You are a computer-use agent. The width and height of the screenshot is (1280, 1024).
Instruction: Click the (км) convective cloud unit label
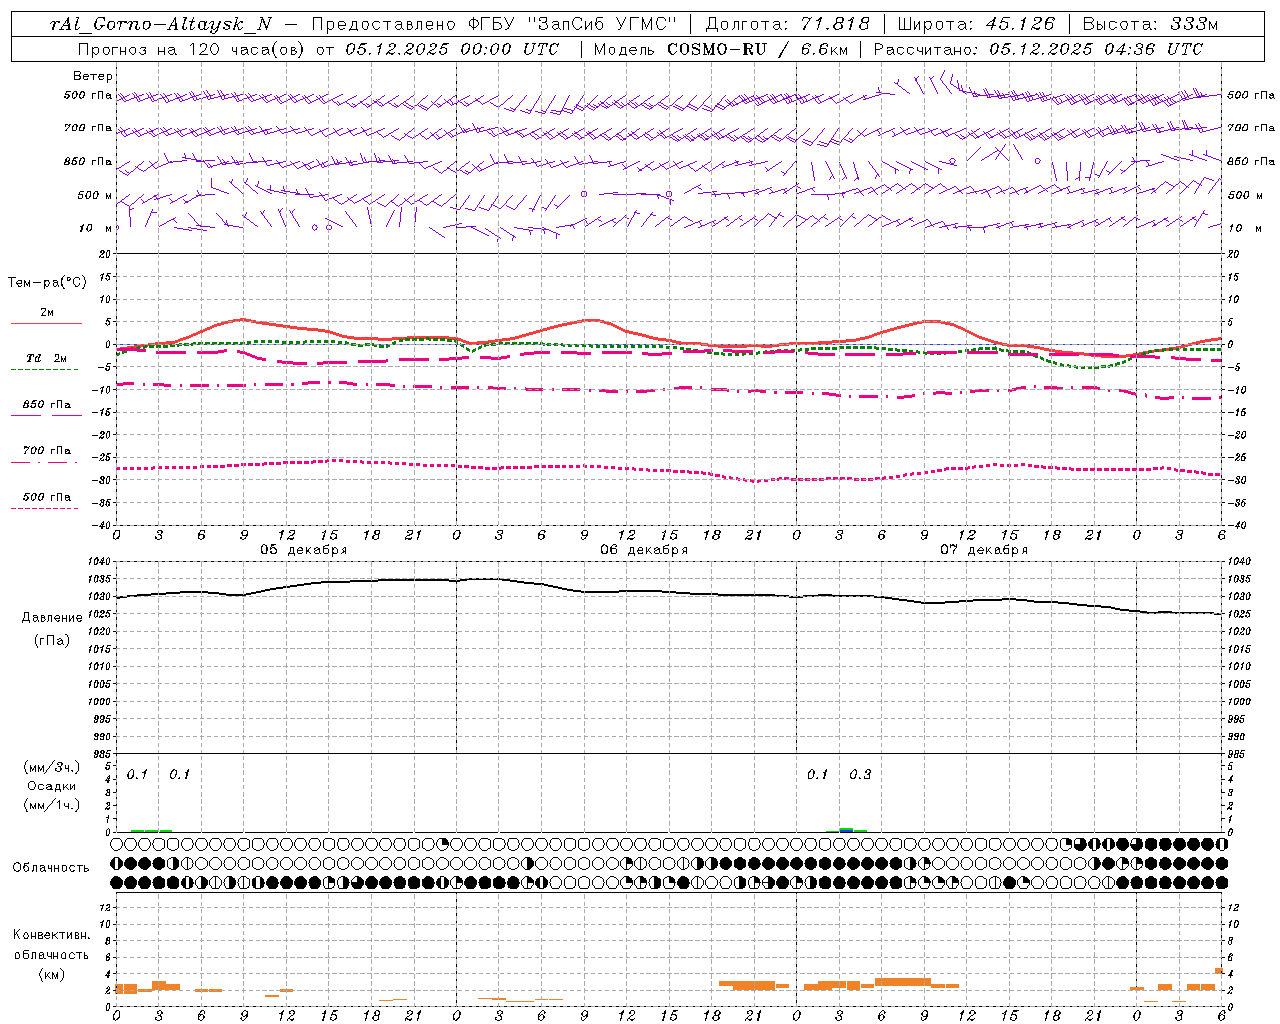(x=51, y=974)
